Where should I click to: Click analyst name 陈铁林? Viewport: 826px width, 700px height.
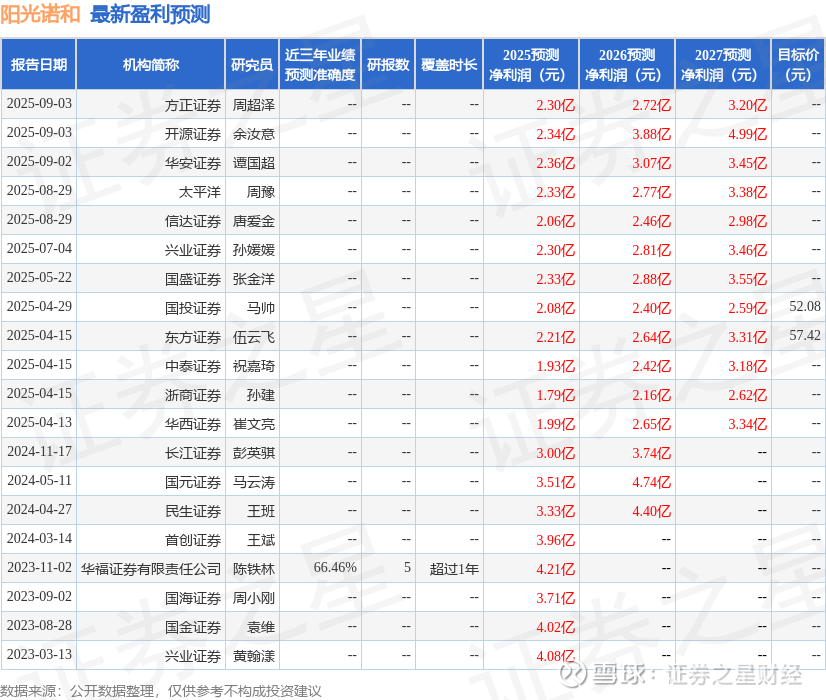point(254,569)
